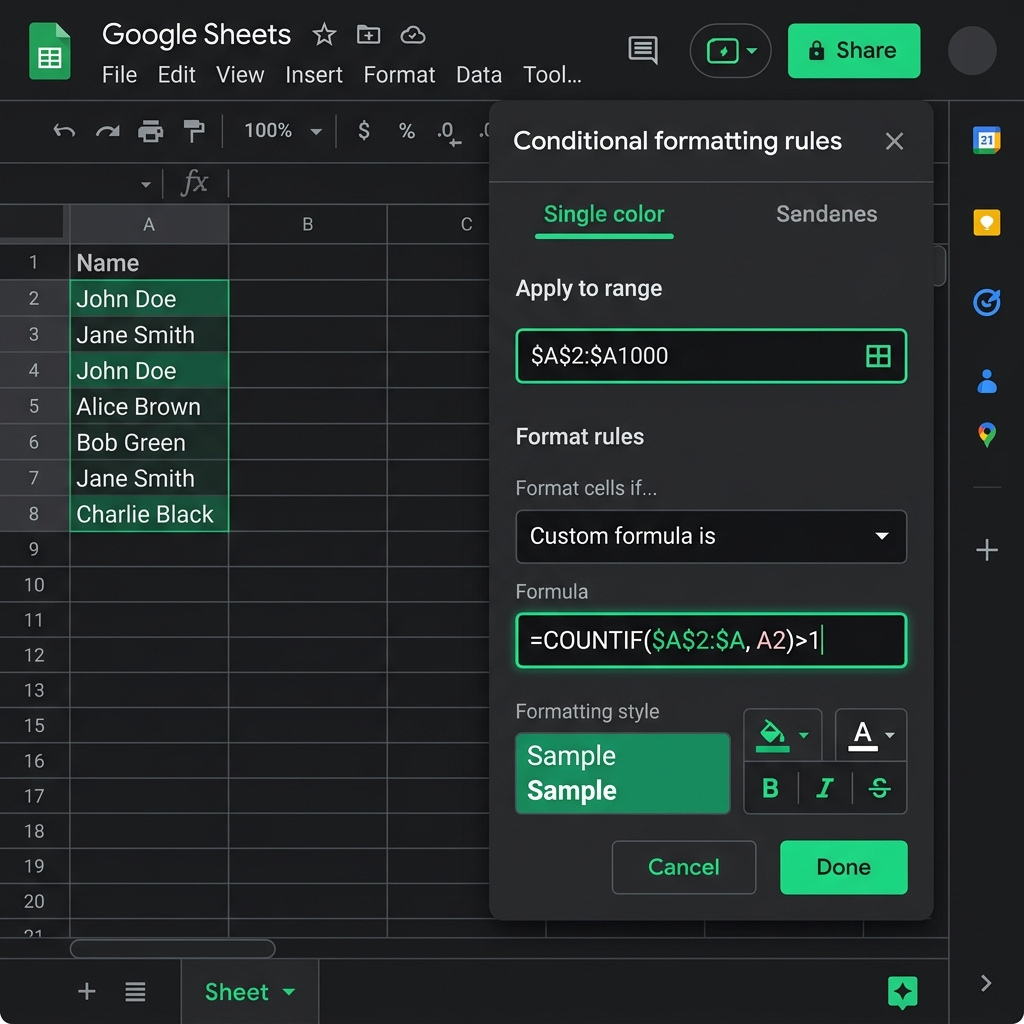1024x1024 pixels.
Task: Activate the paint format tool
Action: [x=193, y=131]
